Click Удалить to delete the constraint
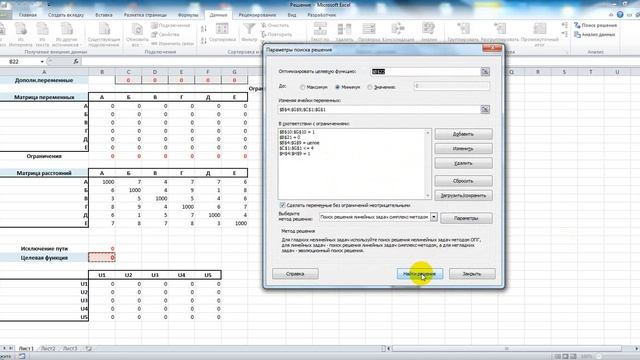The height and width of the screenshot is (360, 640). click(463, 163)
